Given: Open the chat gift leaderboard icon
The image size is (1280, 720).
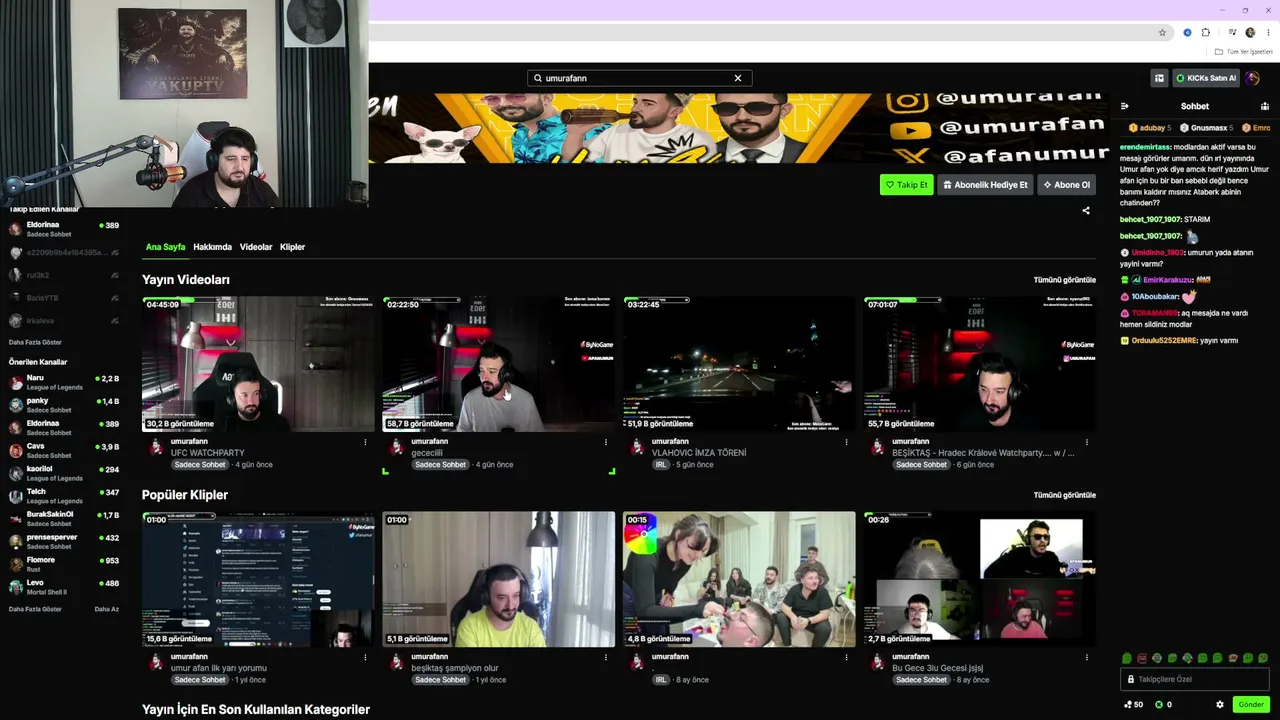Looking at the screenshot, I should pos(1265,106).
